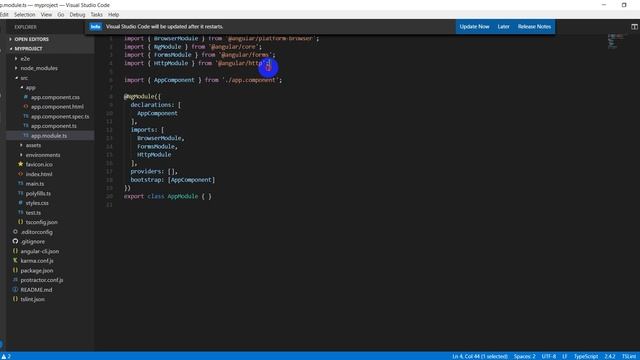The height and width of the screenshot is (360, 640).
Task: Open tslint.json file
Action: [33, 299]
